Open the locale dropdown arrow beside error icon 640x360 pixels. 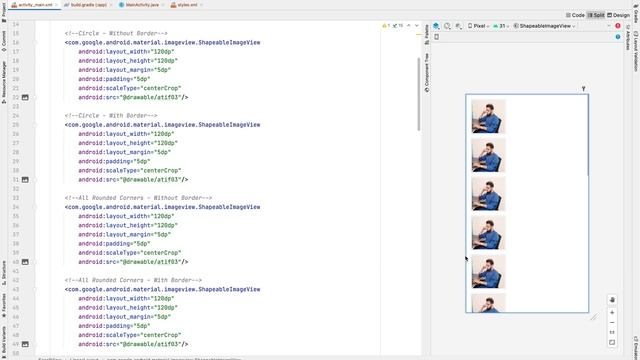coord(609,26)
